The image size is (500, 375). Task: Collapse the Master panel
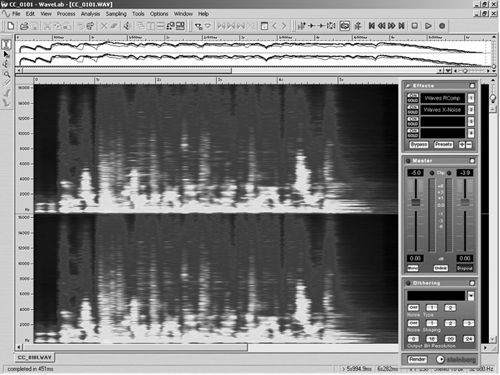pyautogui.click(x=472, y=161)
